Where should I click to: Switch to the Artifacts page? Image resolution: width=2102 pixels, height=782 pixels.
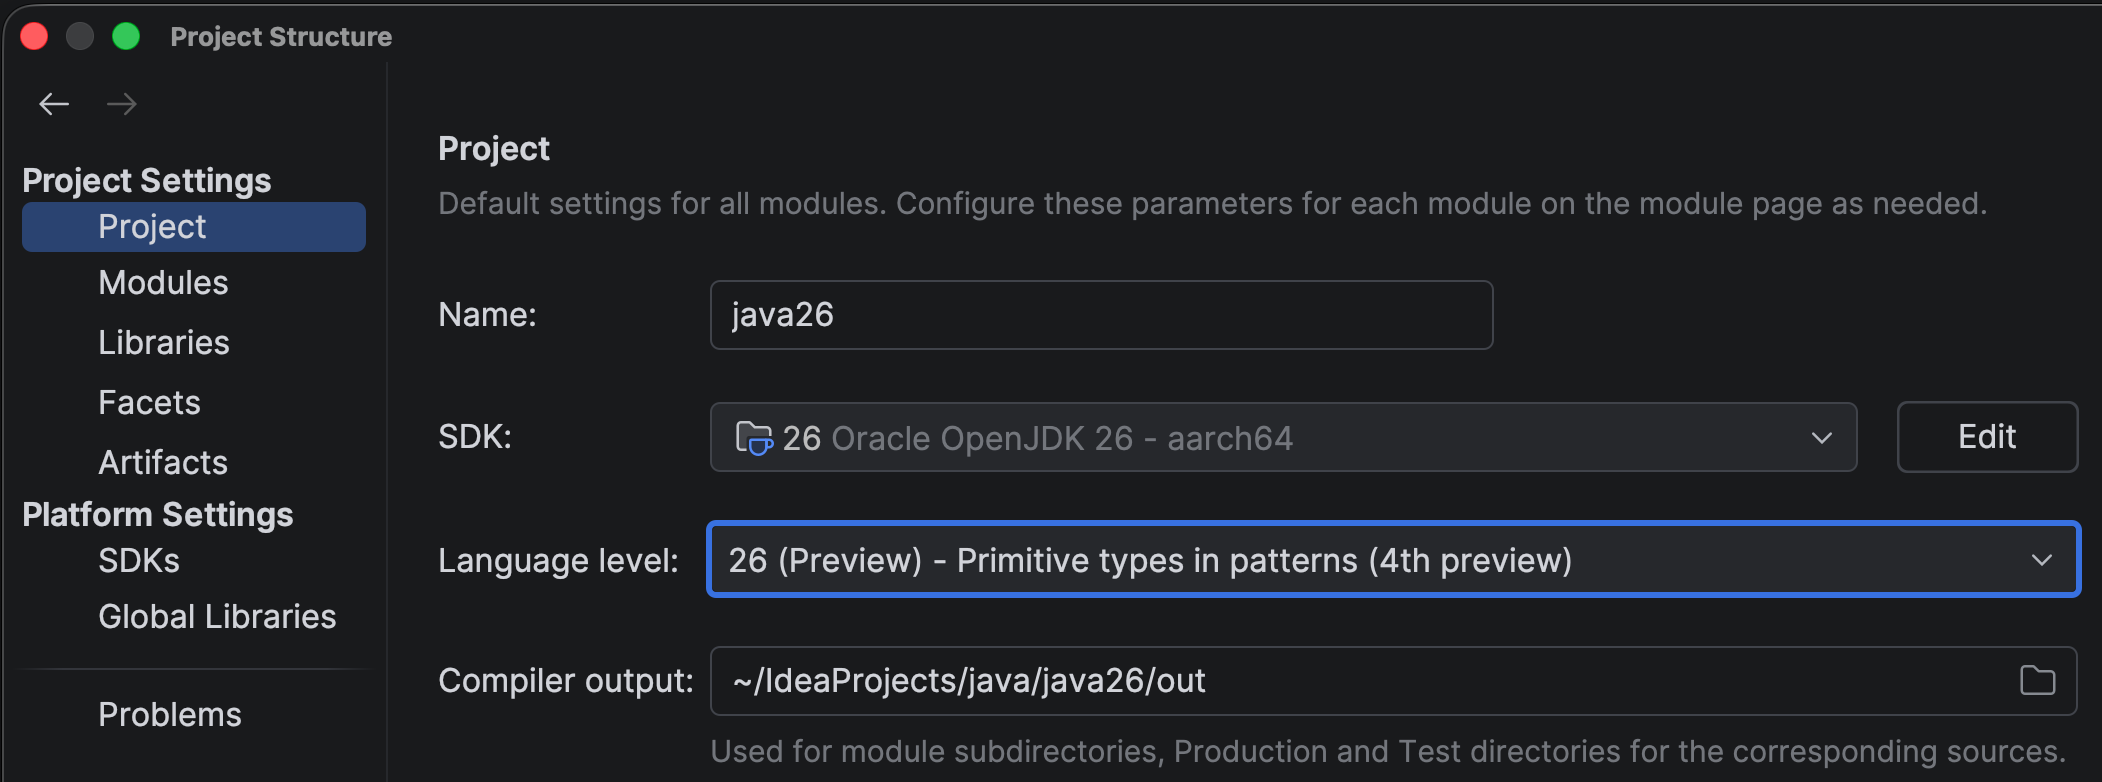click(163, 463)
